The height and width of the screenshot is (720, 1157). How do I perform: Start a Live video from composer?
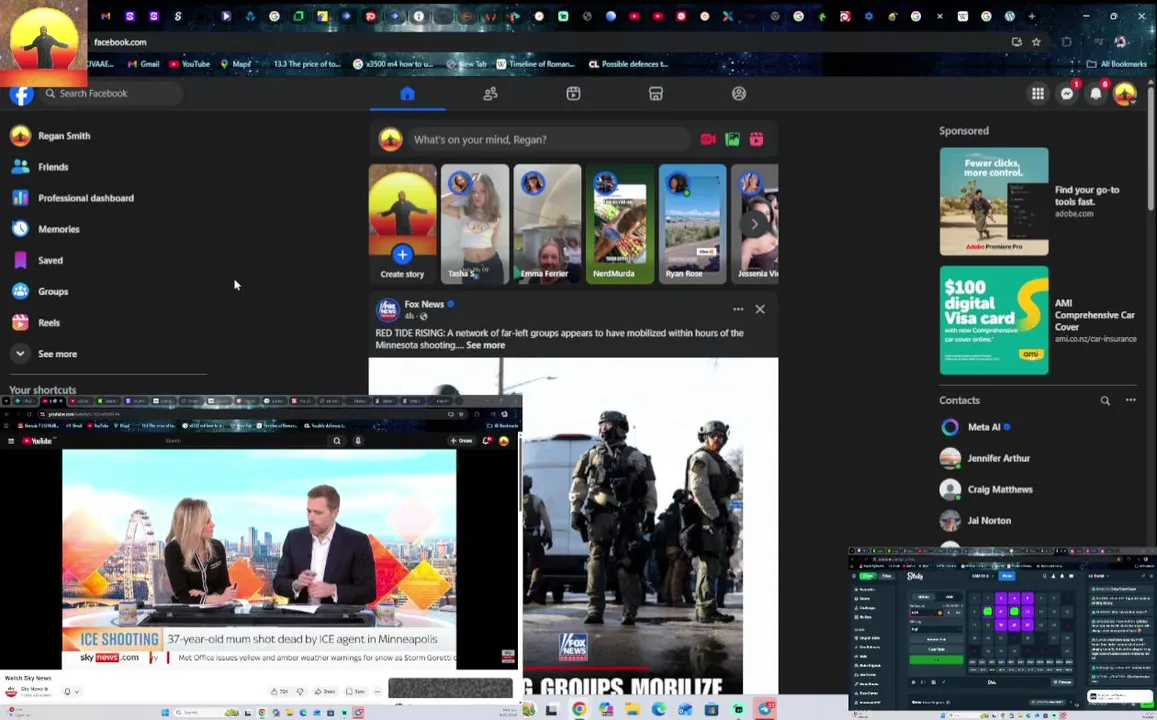click(708, 139)
